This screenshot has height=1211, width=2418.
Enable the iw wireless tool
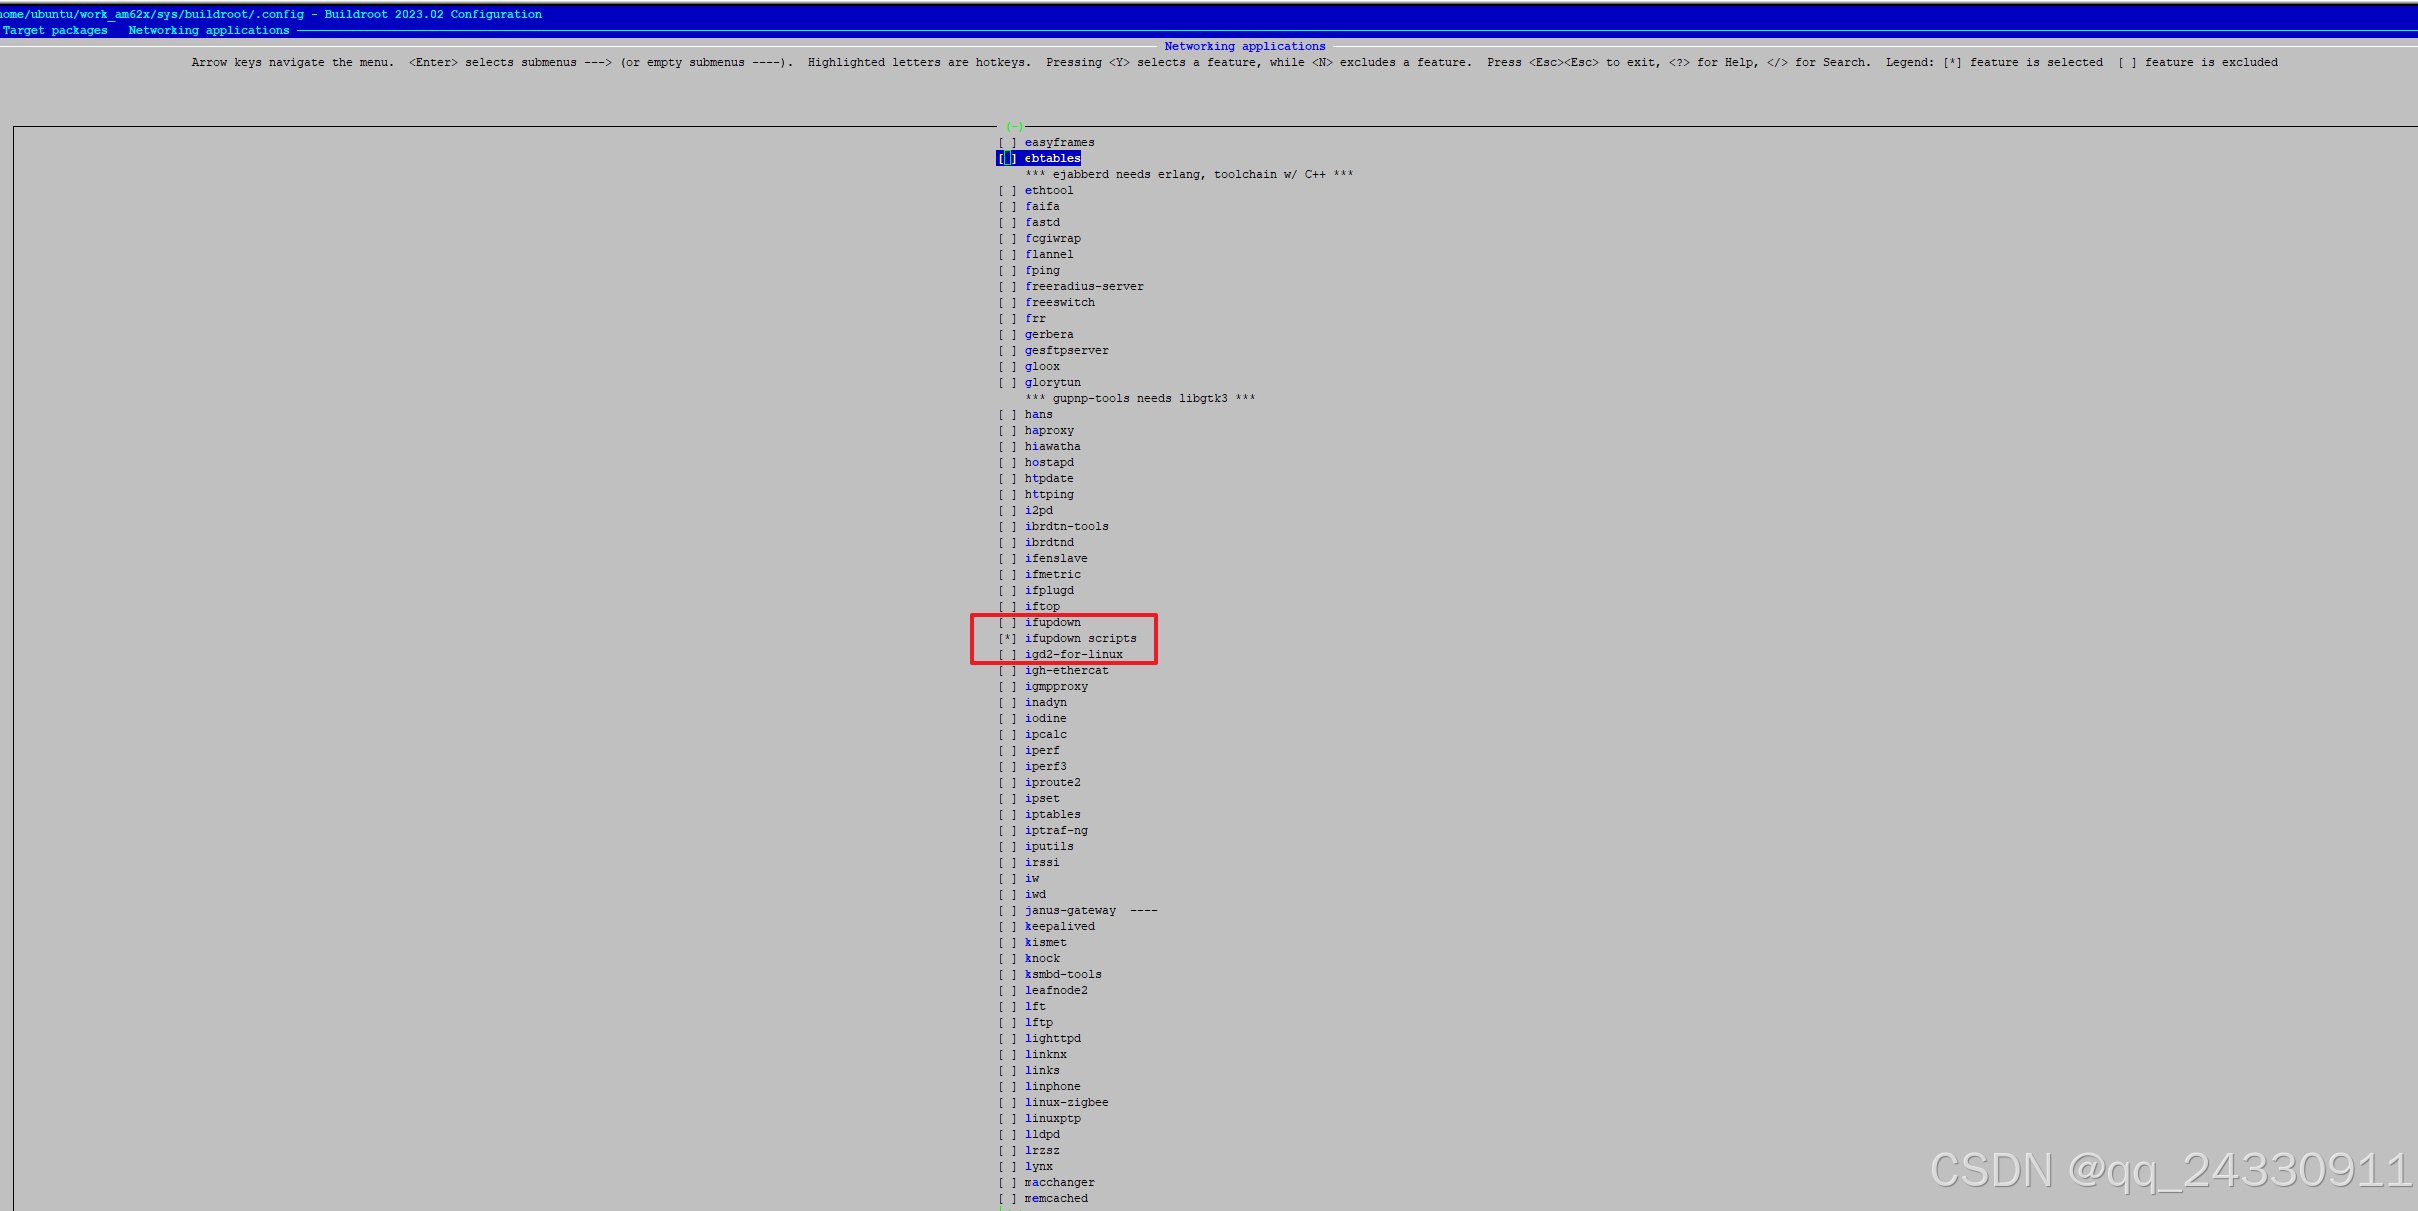[x=1008, y=878]
